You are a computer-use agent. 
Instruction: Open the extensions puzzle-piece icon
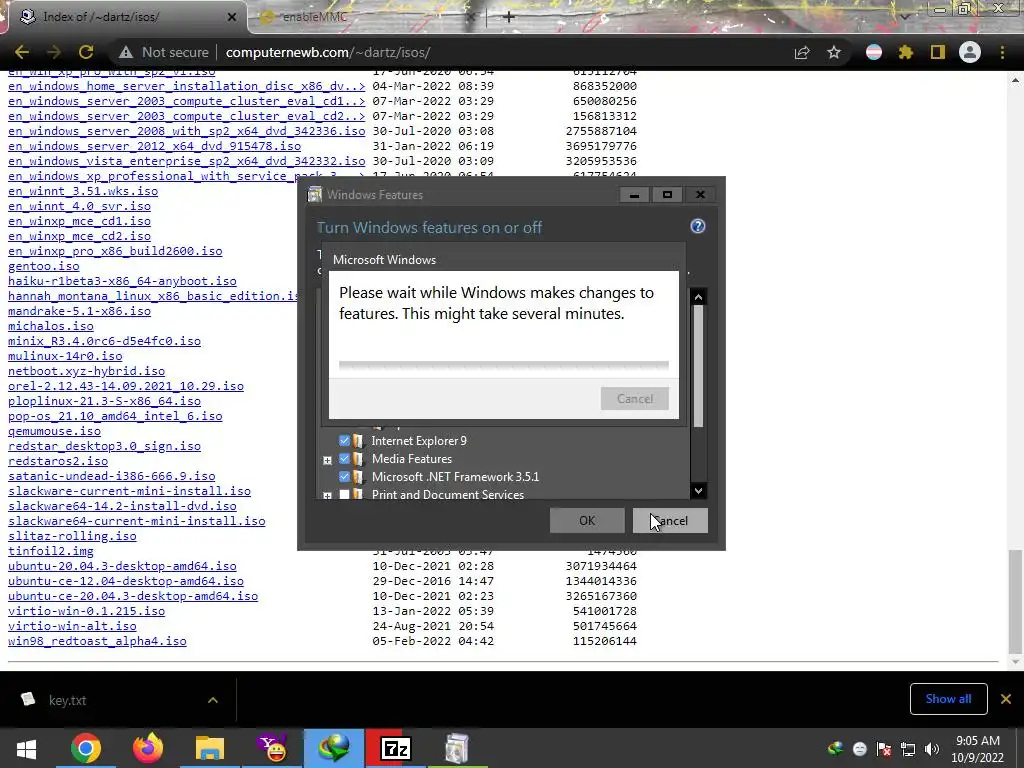click(906, 52)
